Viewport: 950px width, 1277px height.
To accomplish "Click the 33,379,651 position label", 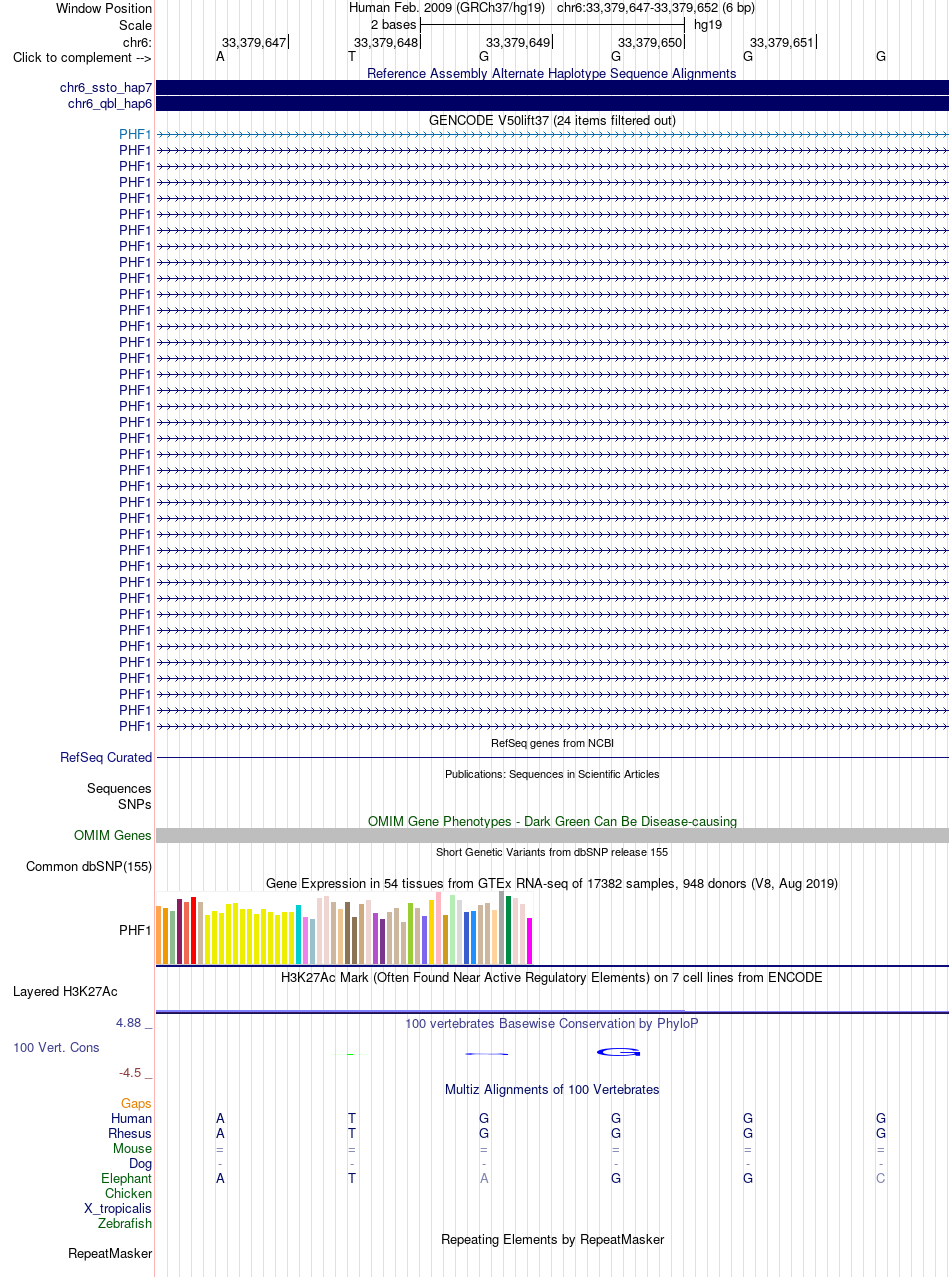I will pyautogui.click(x=782, y=43).
